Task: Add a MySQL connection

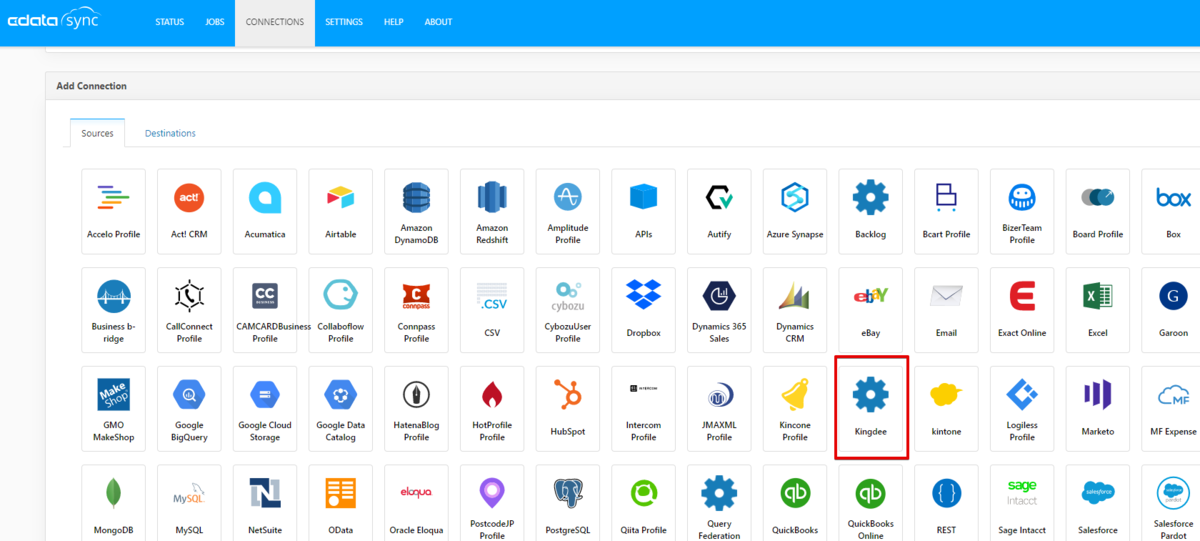Action: (189, 503)
